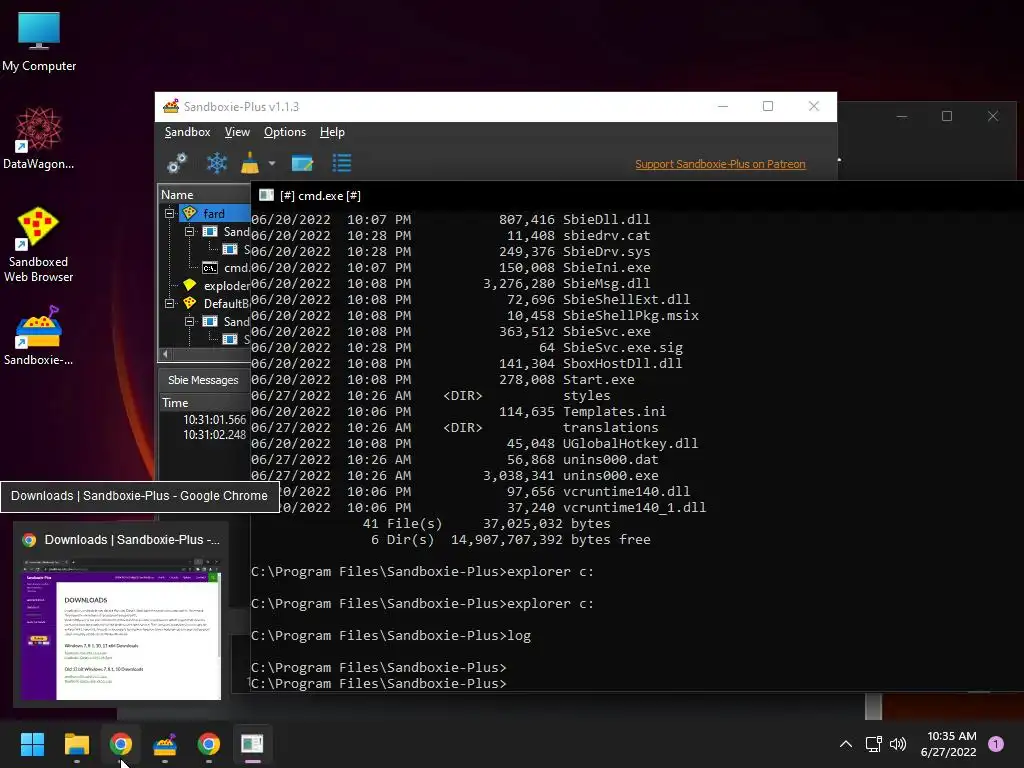The height and width of the screenshot is (768, 1024).
Task: Minimize the Sandboxie-Plus window
Action: [723, 106]
